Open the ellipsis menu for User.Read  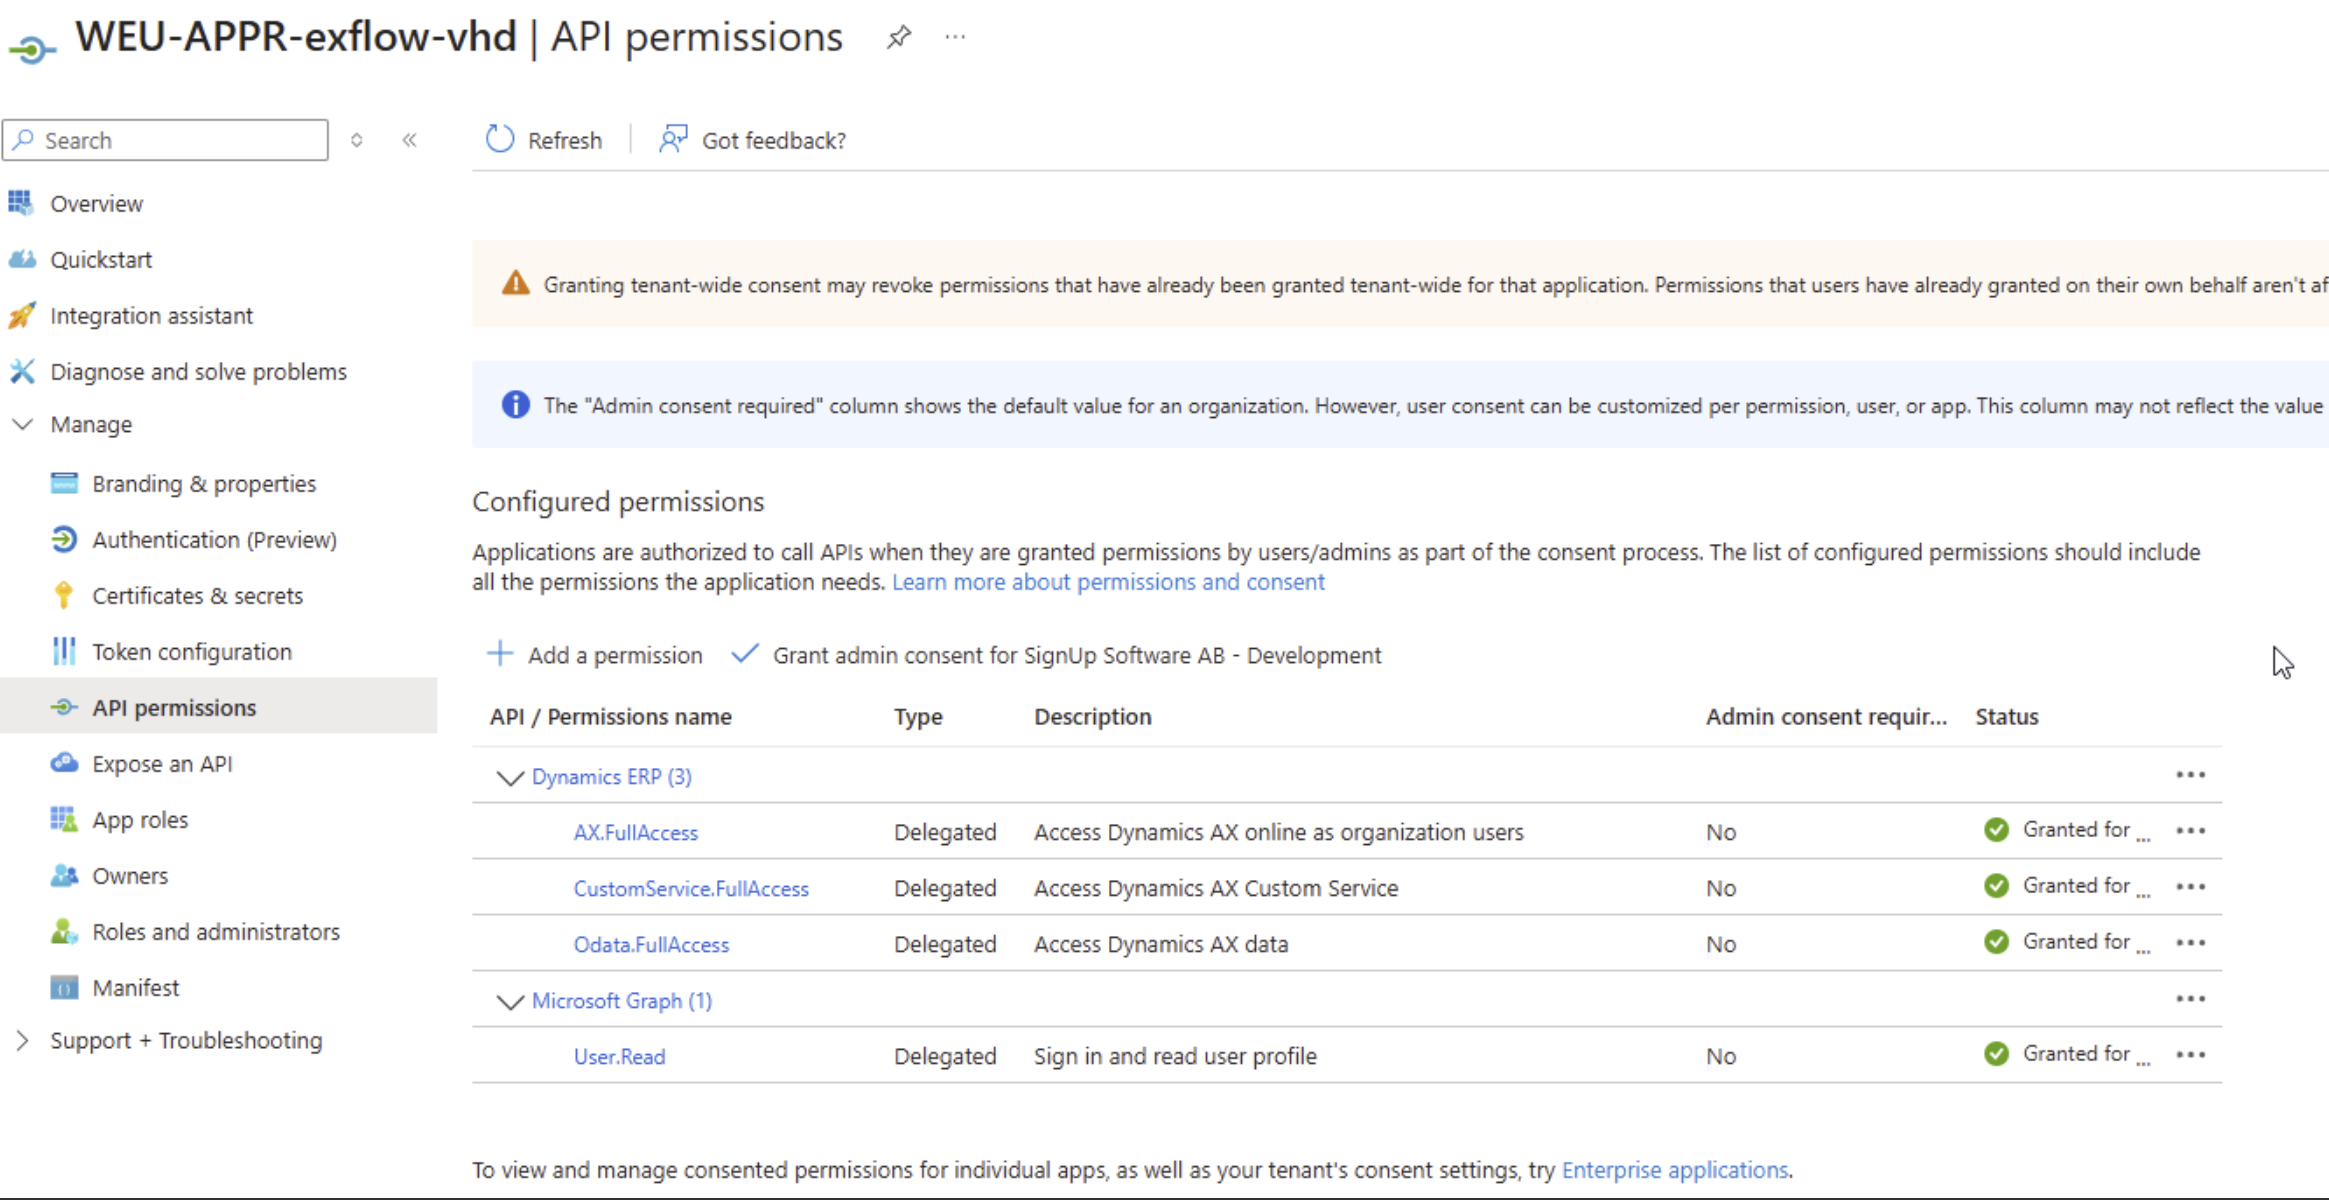(x=2190, y=1055)
